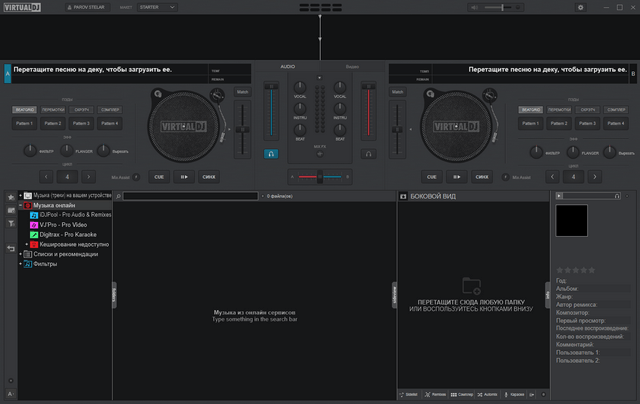
Task: Click the settings gear icon in top bar
Action: [580, 7]
